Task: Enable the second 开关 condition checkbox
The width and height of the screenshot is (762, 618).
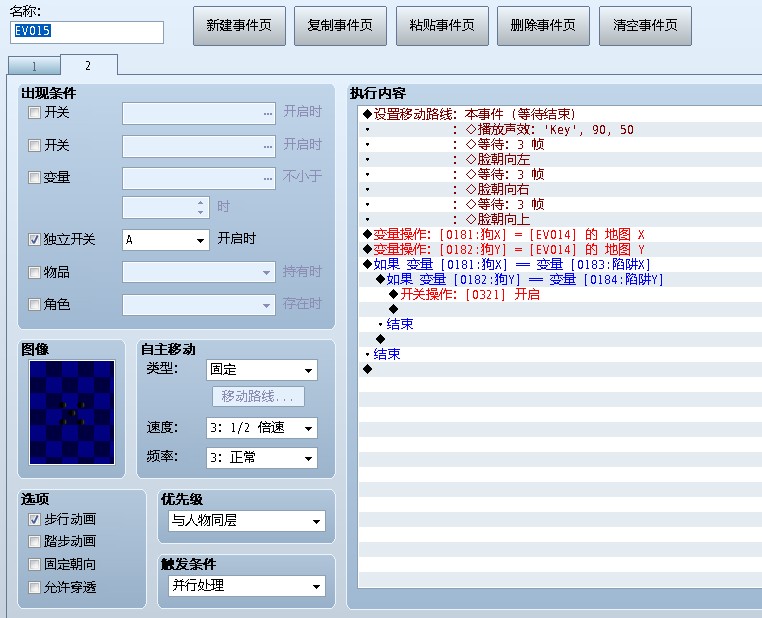Action: [34, 145]
